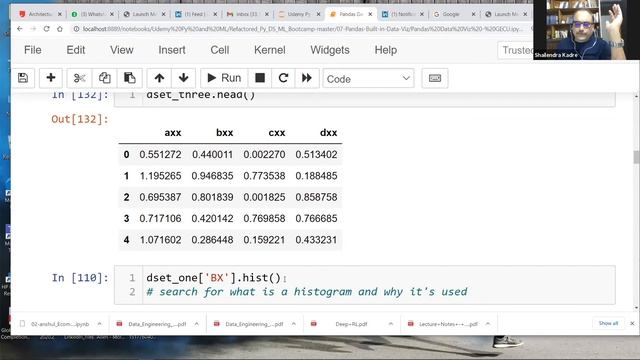Image resolution: width=640 pixels, height=360 pixels.
Task: Reload the page with the refresh icon
Action: (47, 29)
